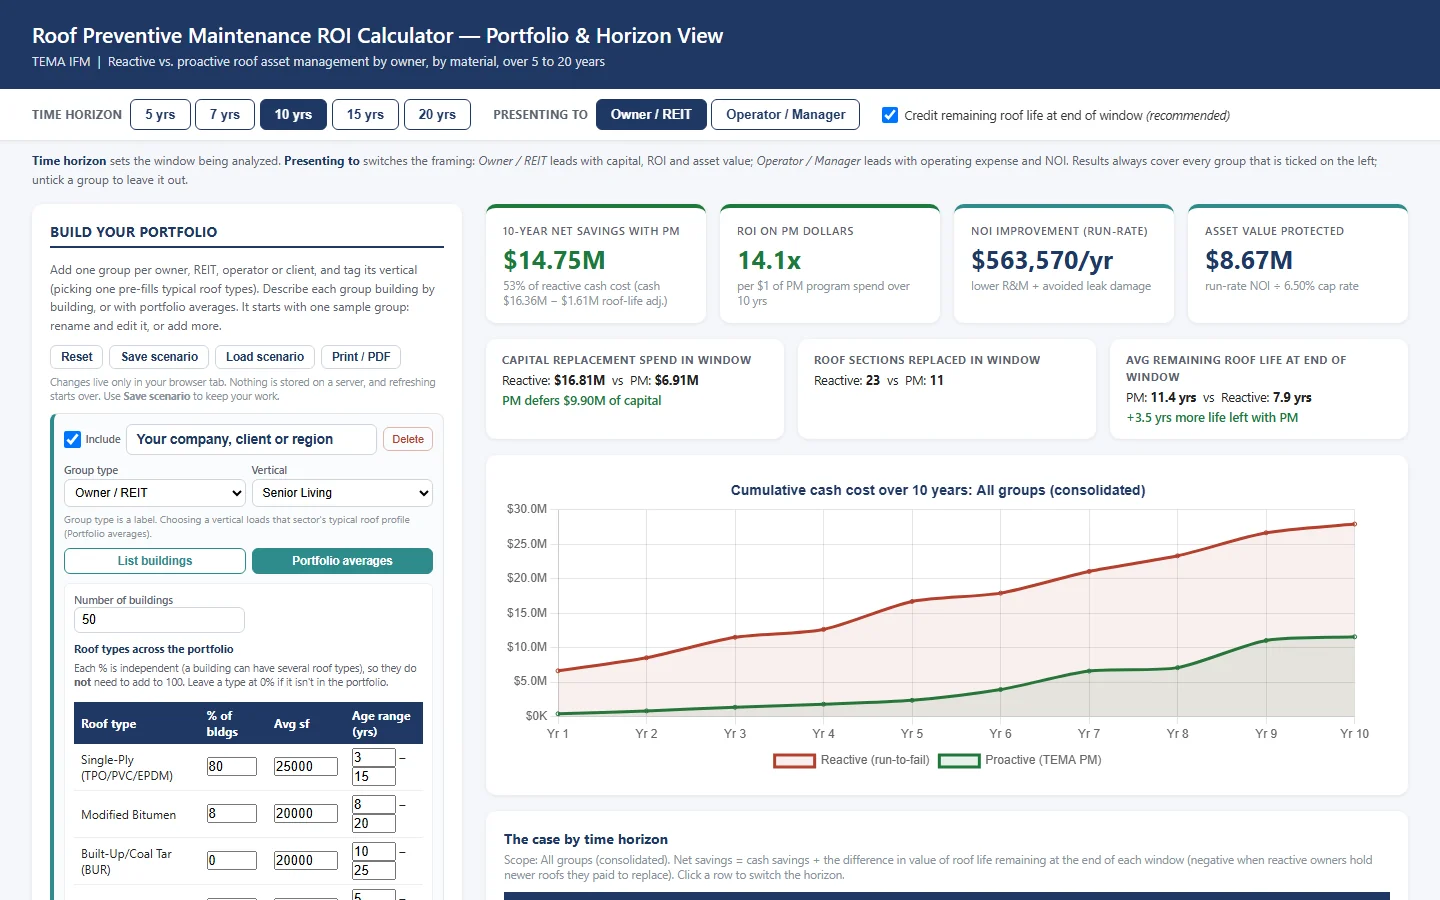Viewport: 1440px width, 900px height.
Task: Toggle the Reactive (run-to-fail) legend series
Action: point(851,760)
